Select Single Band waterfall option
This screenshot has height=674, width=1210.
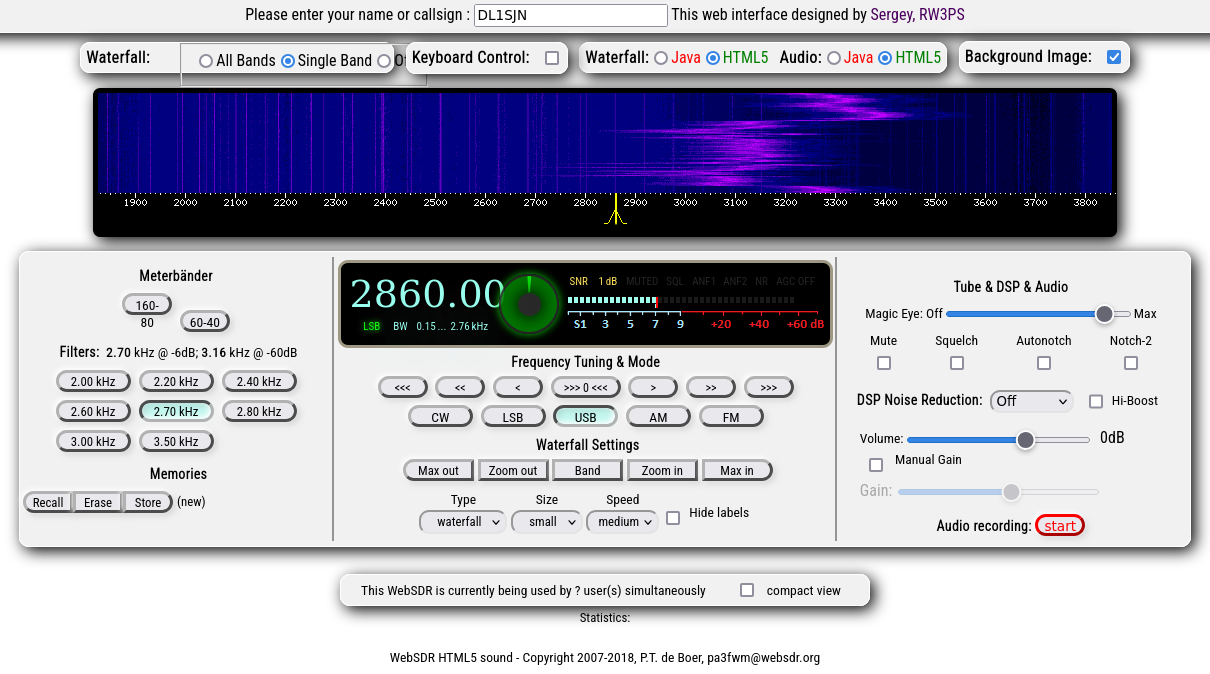[x=288, y=61]
